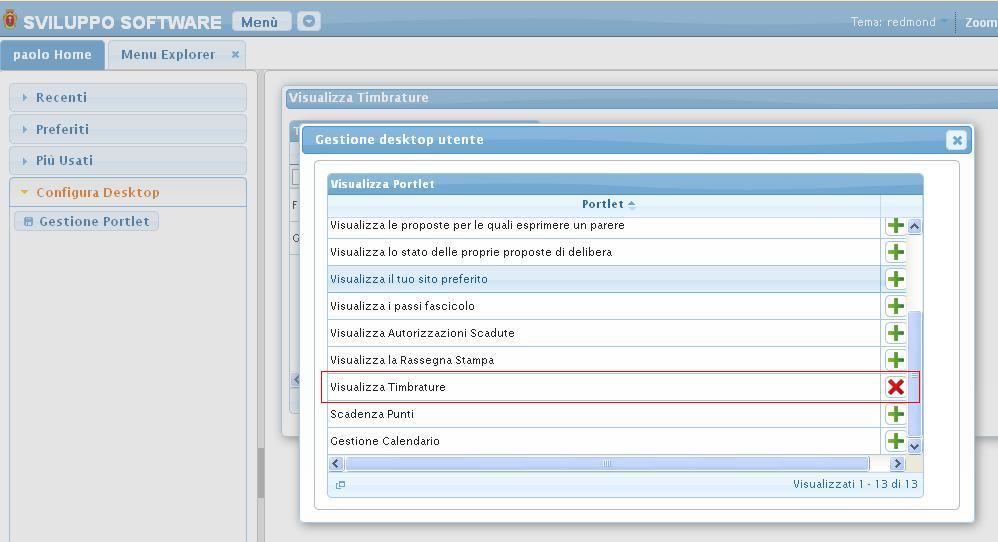Click the Gestione Portlet button
This screenshot has height=542, width=998.
click(x=87, y=221)
